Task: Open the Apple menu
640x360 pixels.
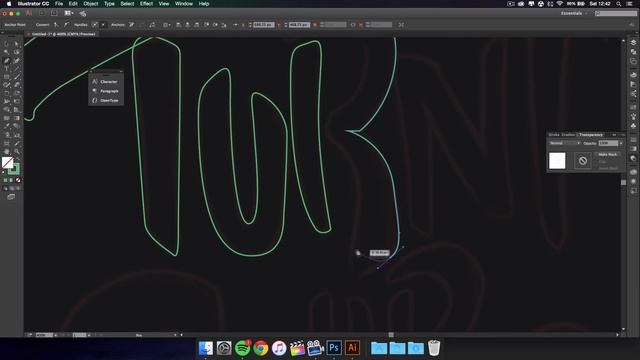Action: coord(9,4)
